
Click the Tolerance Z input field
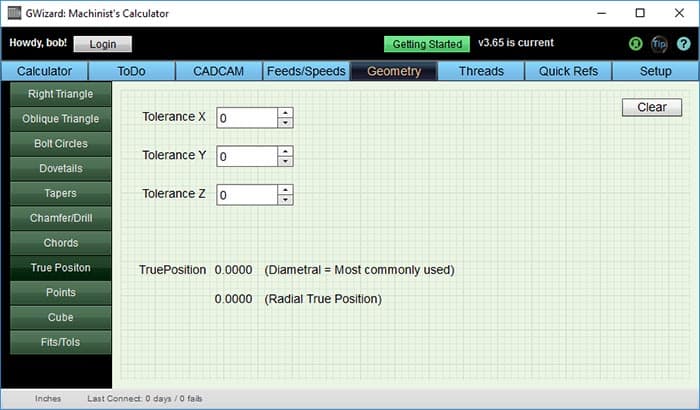pyautogui.click(x=247, y=195)
